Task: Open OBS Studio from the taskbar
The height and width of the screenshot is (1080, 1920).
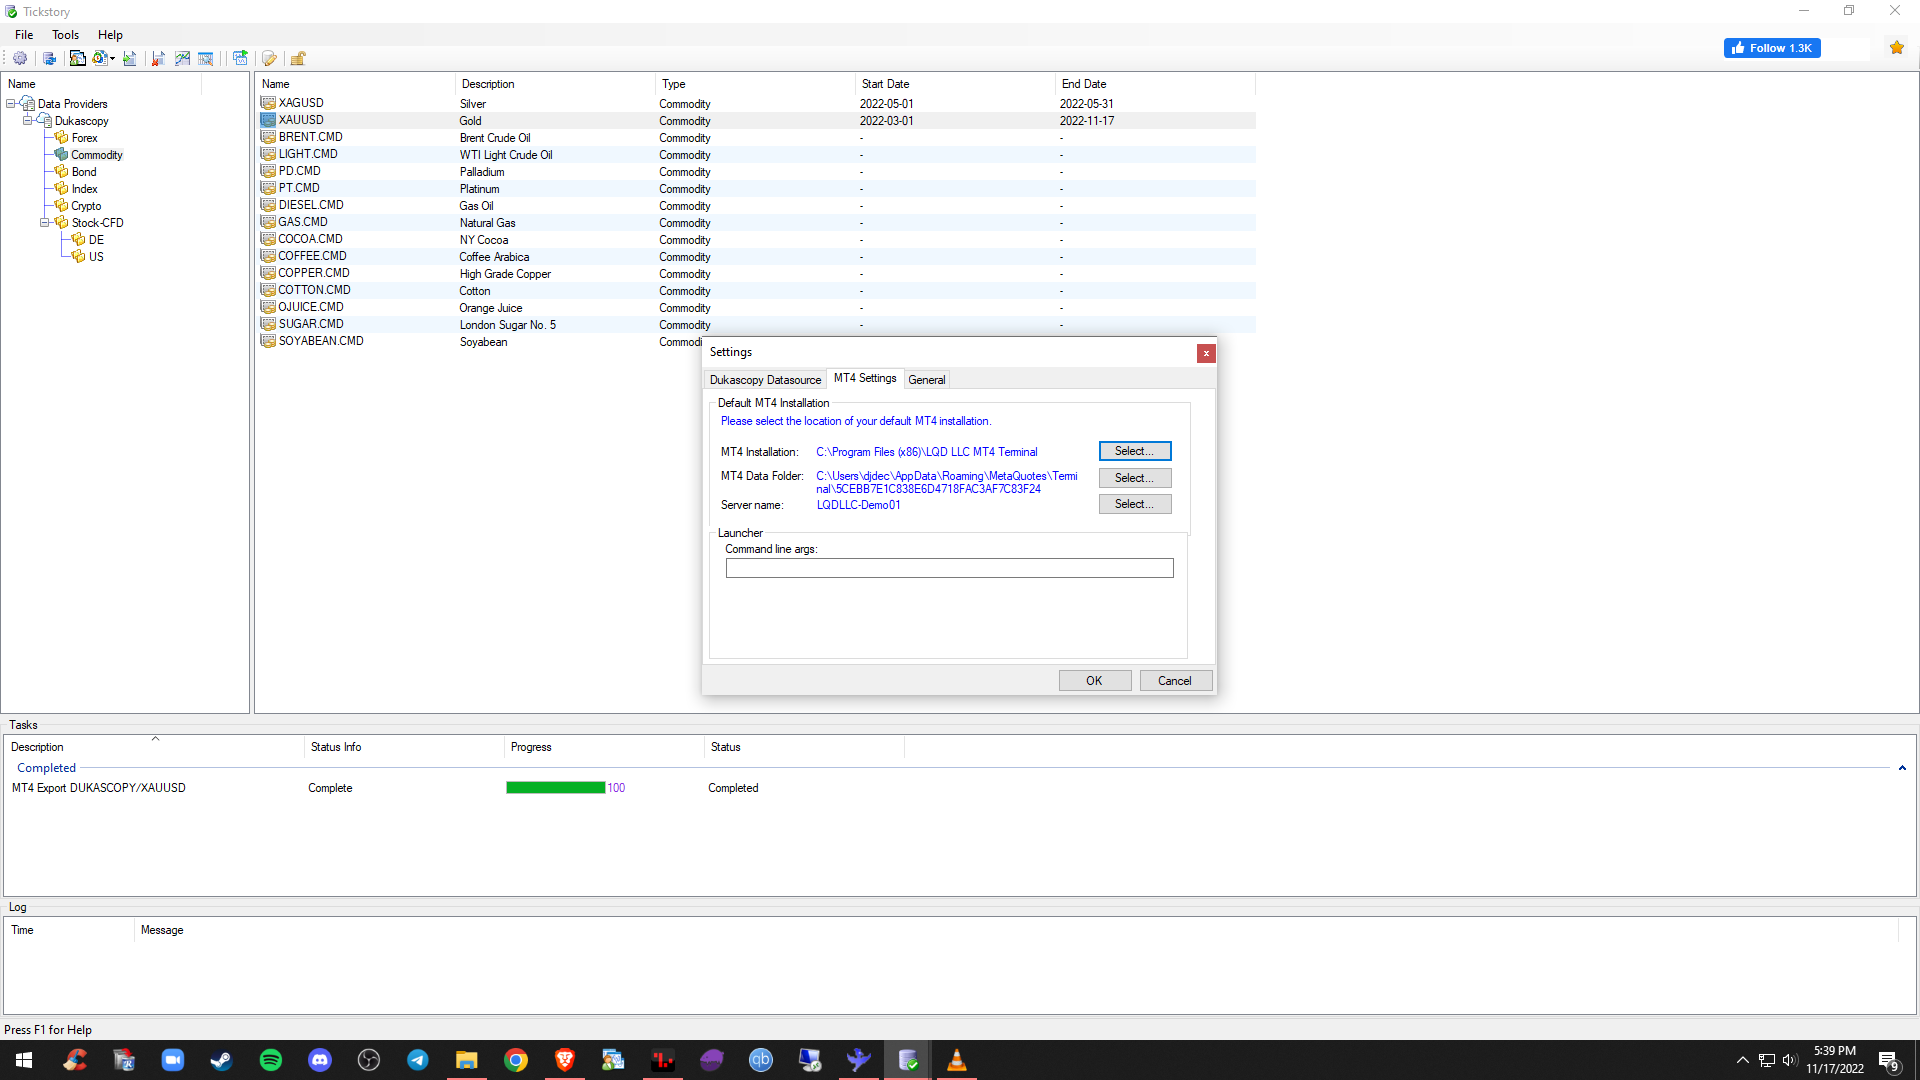Action: click(368, 1060)
